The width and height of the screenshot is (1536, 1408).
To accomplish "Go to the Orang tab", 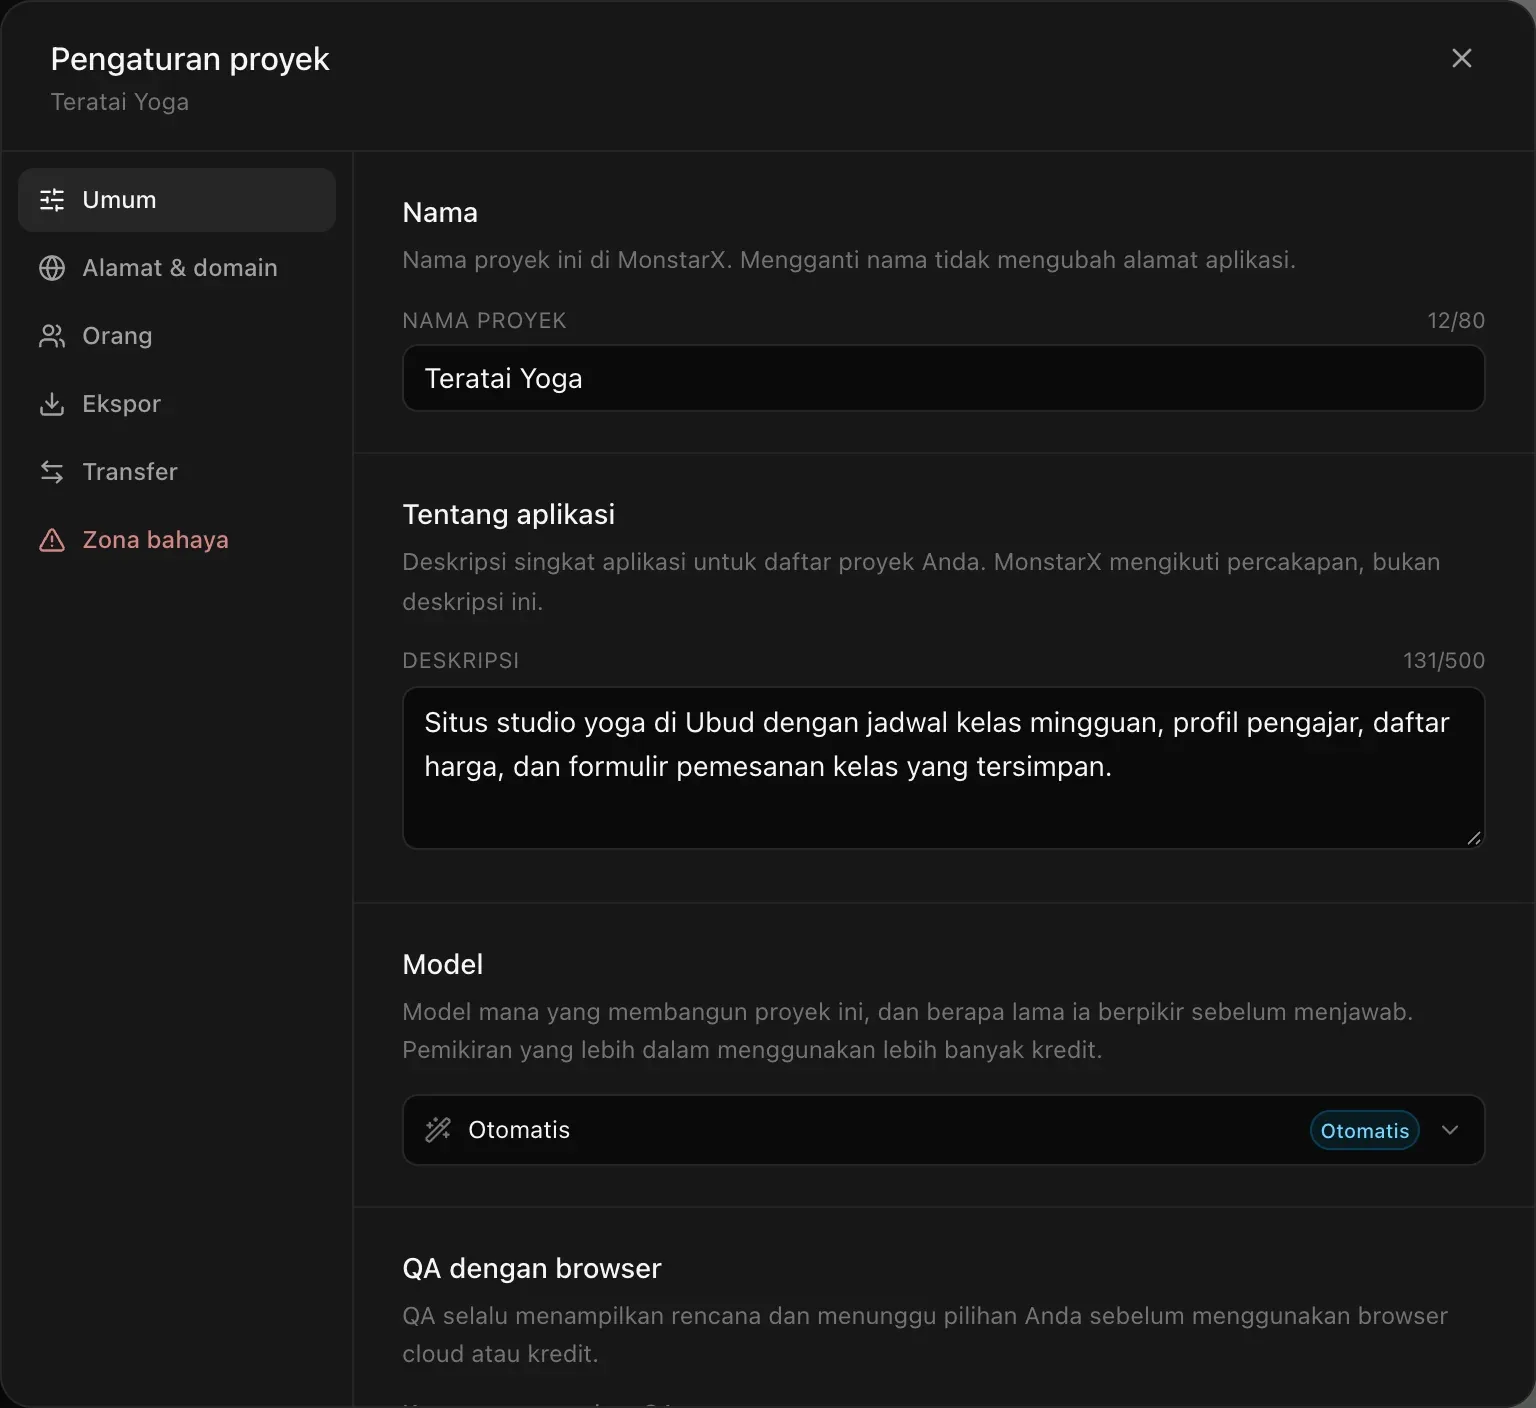I will (x=177, y=336).
